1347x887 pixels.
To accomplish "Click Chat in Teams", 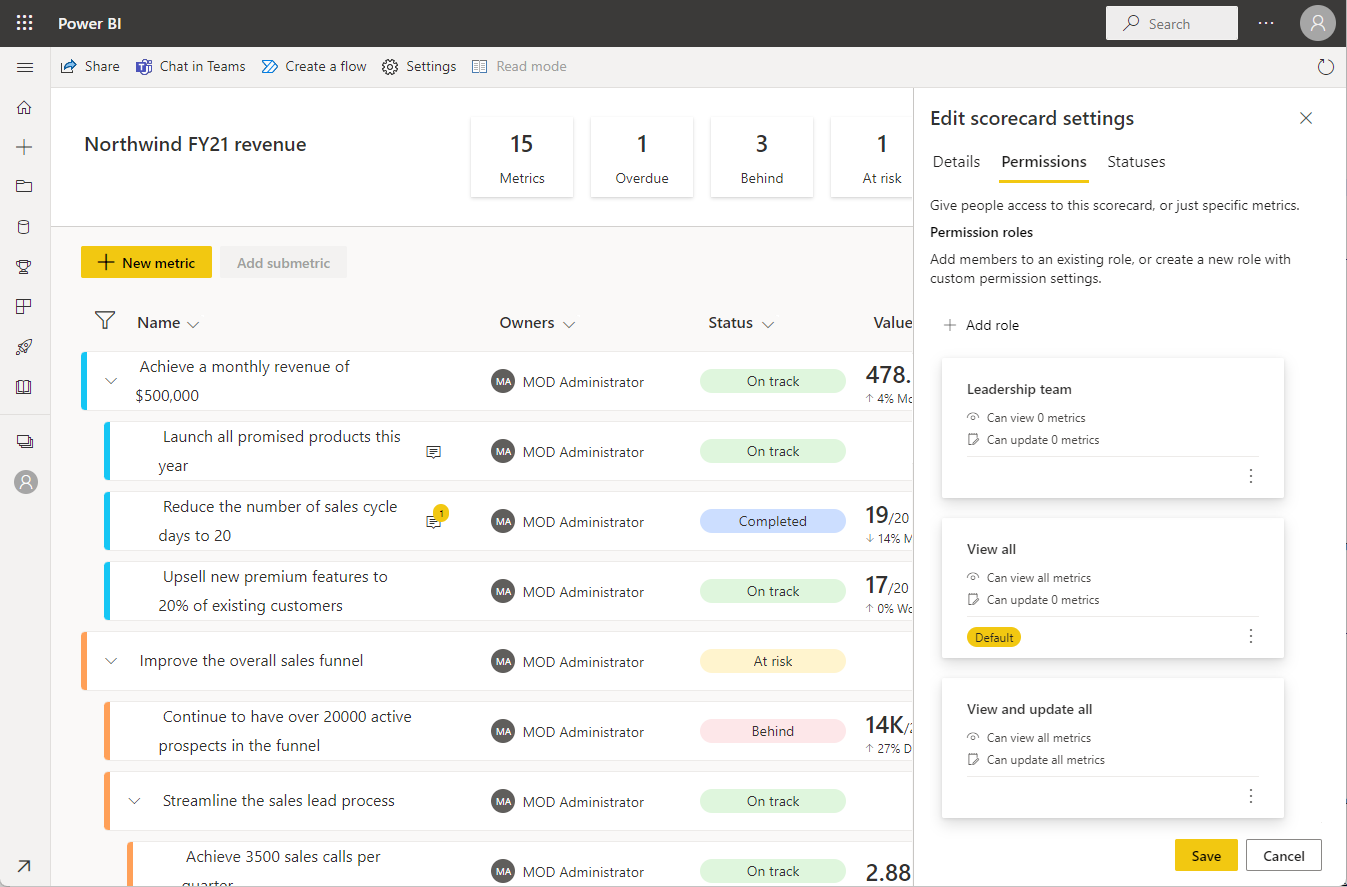I will [x=191, y=66].
